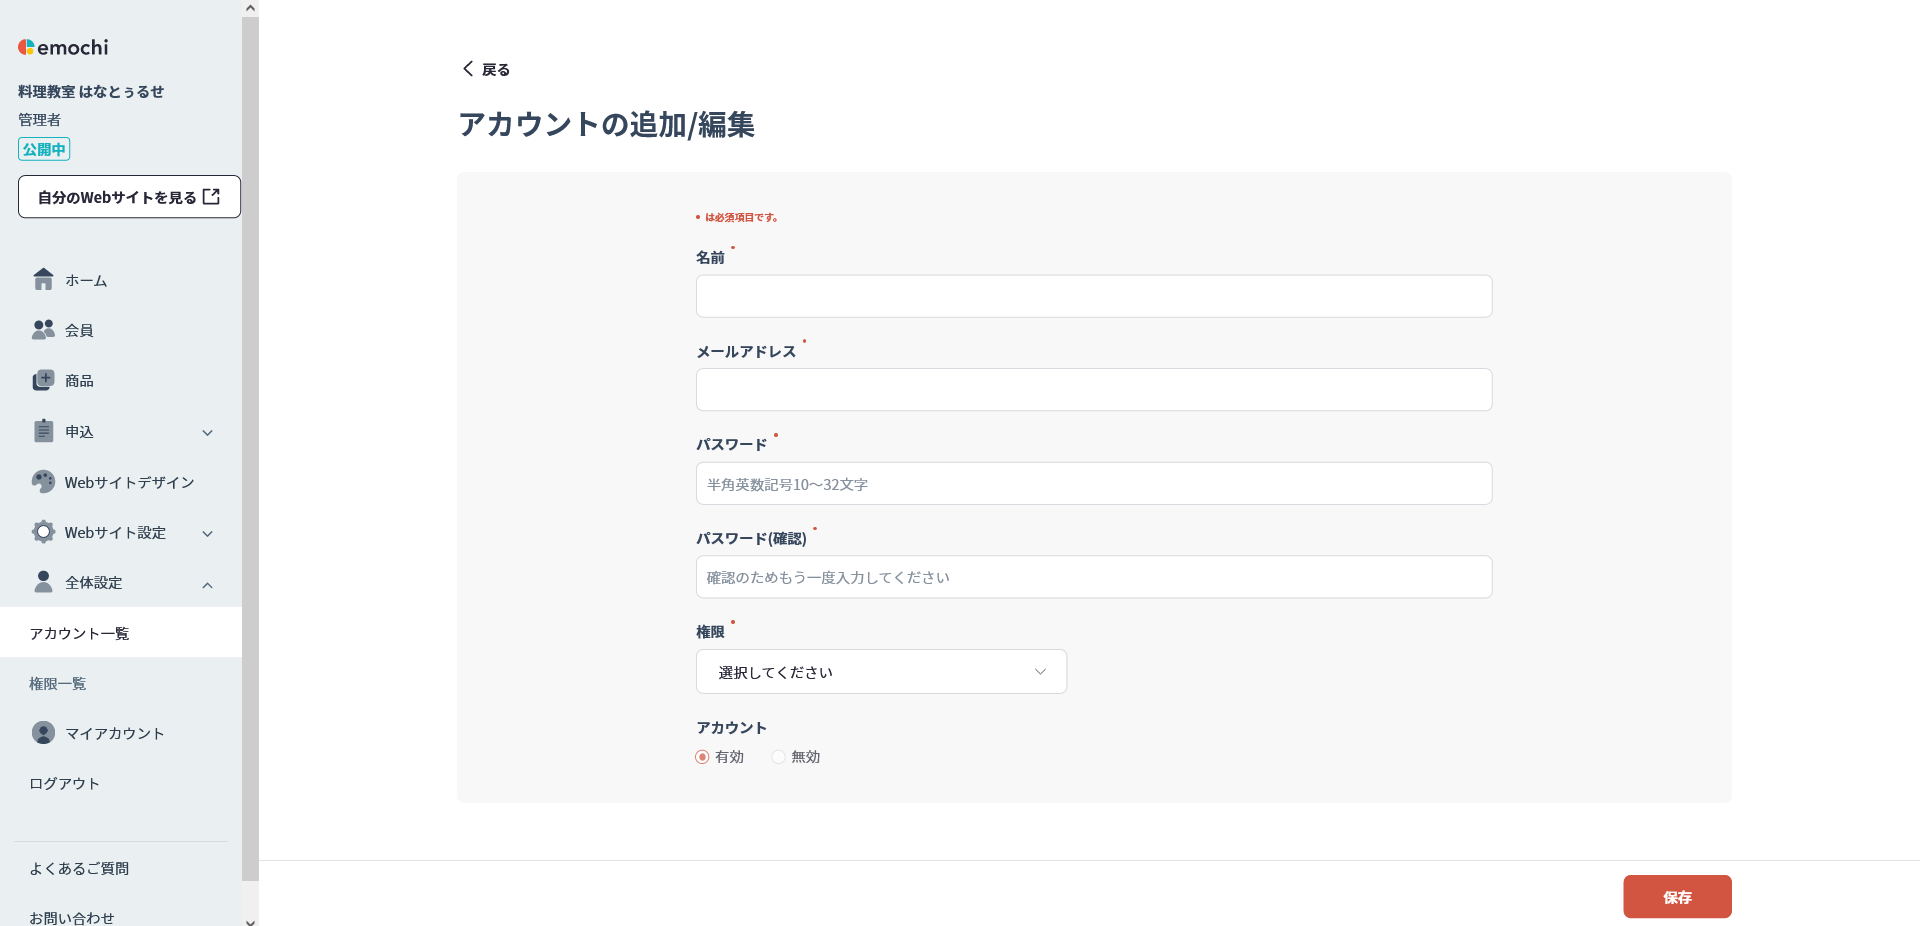
Task: Click the home icon in sidebar
Action: pyautogui.click(x=43, y=279)
